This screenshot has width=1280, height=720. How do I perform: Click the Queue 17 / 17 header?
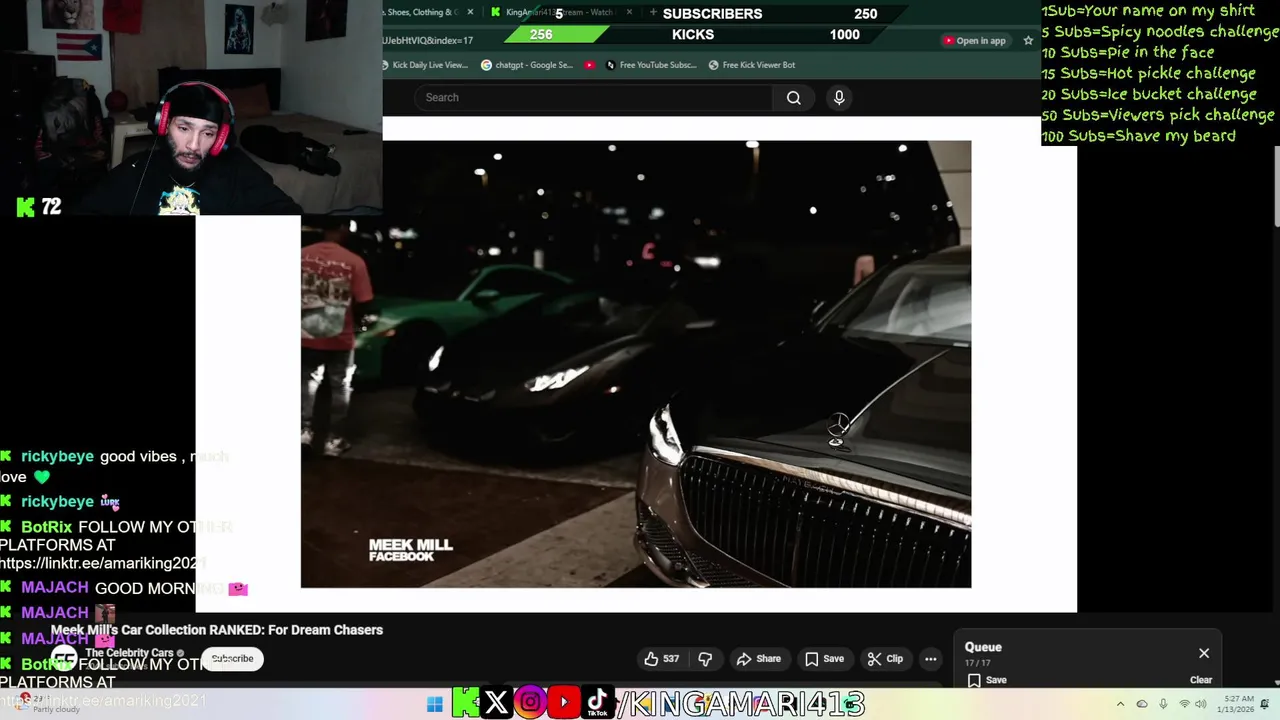tap(983, 654)
